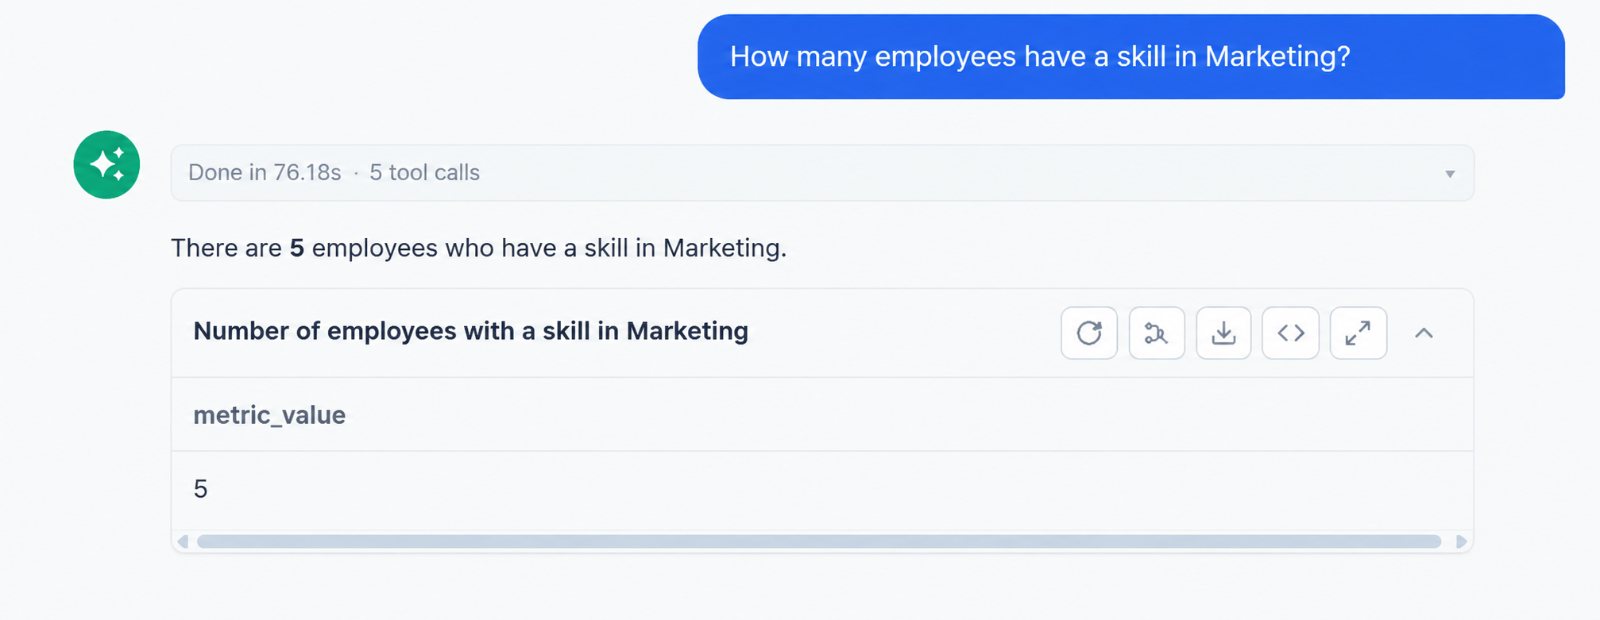Click the scrollbar right arrow under the table
The image size is (1600, 620).
tap(1462, 542)
